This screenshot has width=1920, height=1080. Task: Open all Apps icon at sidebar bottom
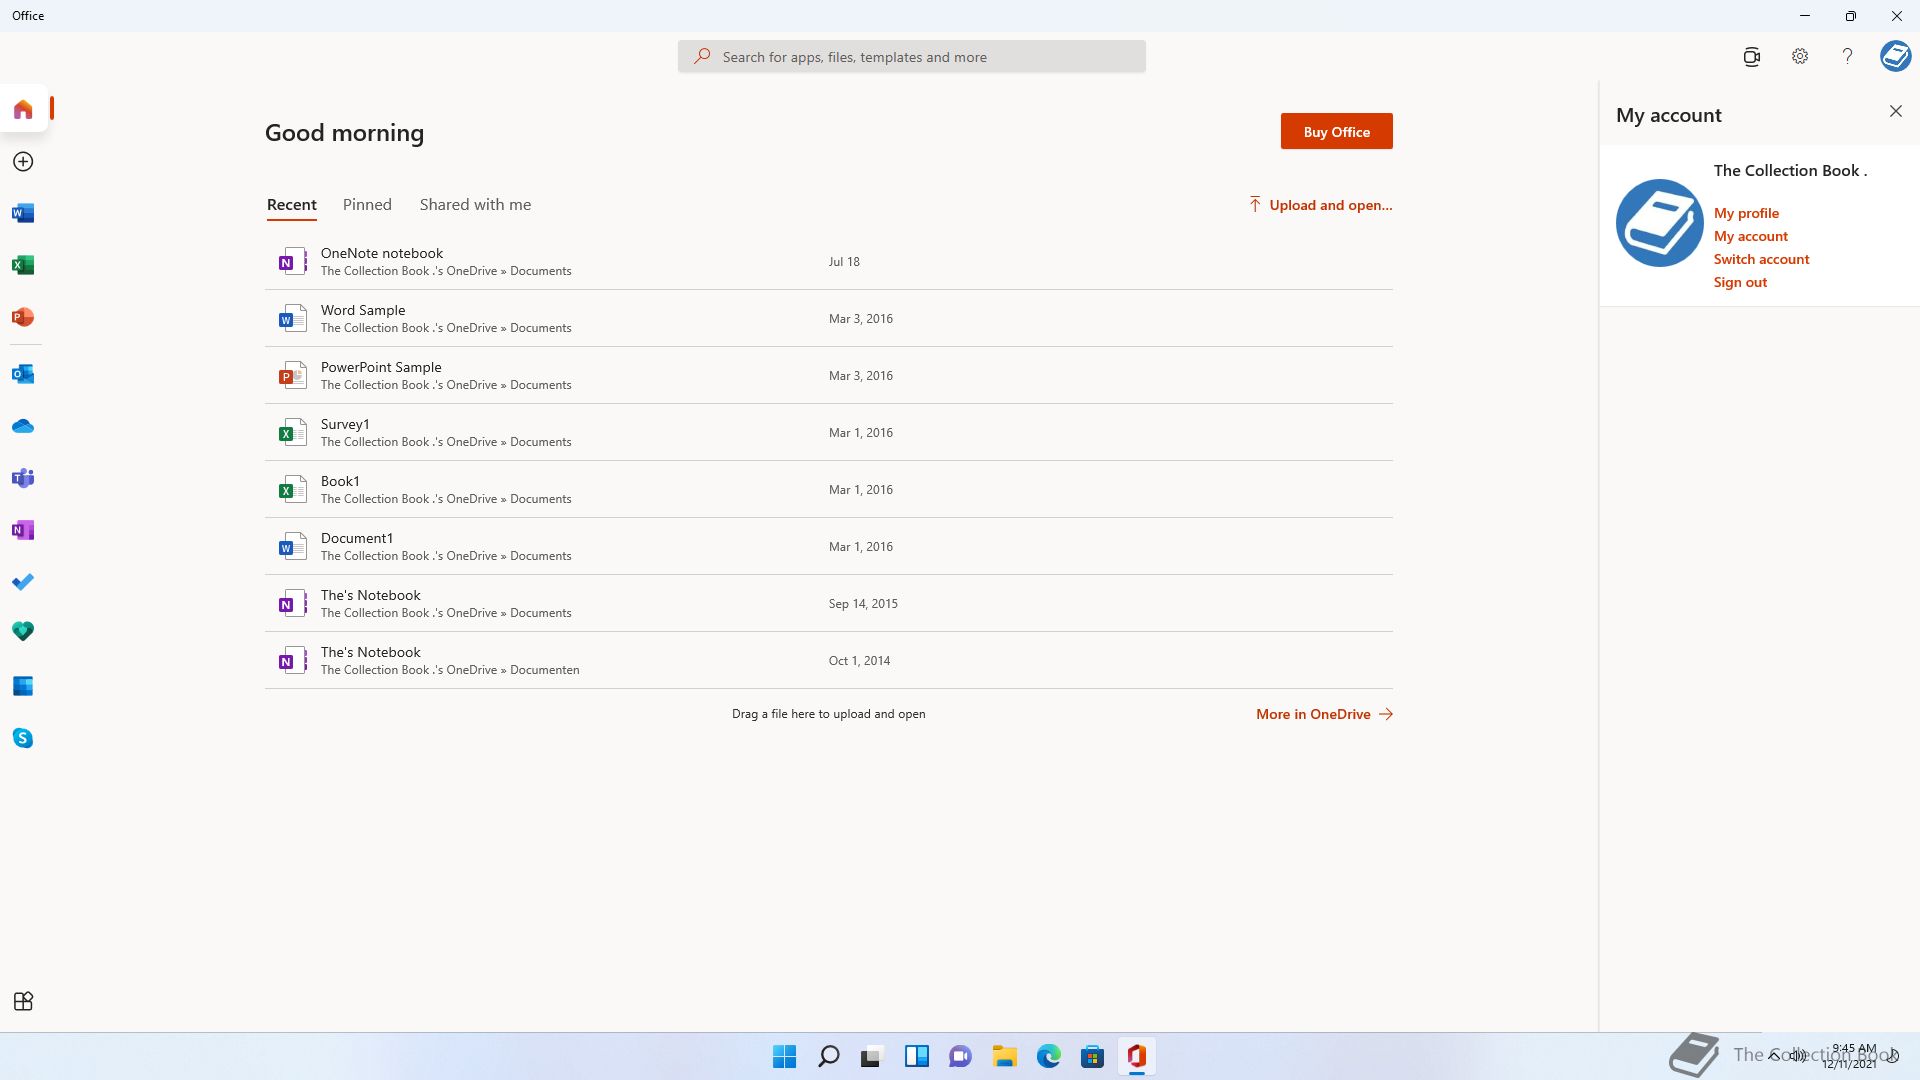click(23, 1001)
